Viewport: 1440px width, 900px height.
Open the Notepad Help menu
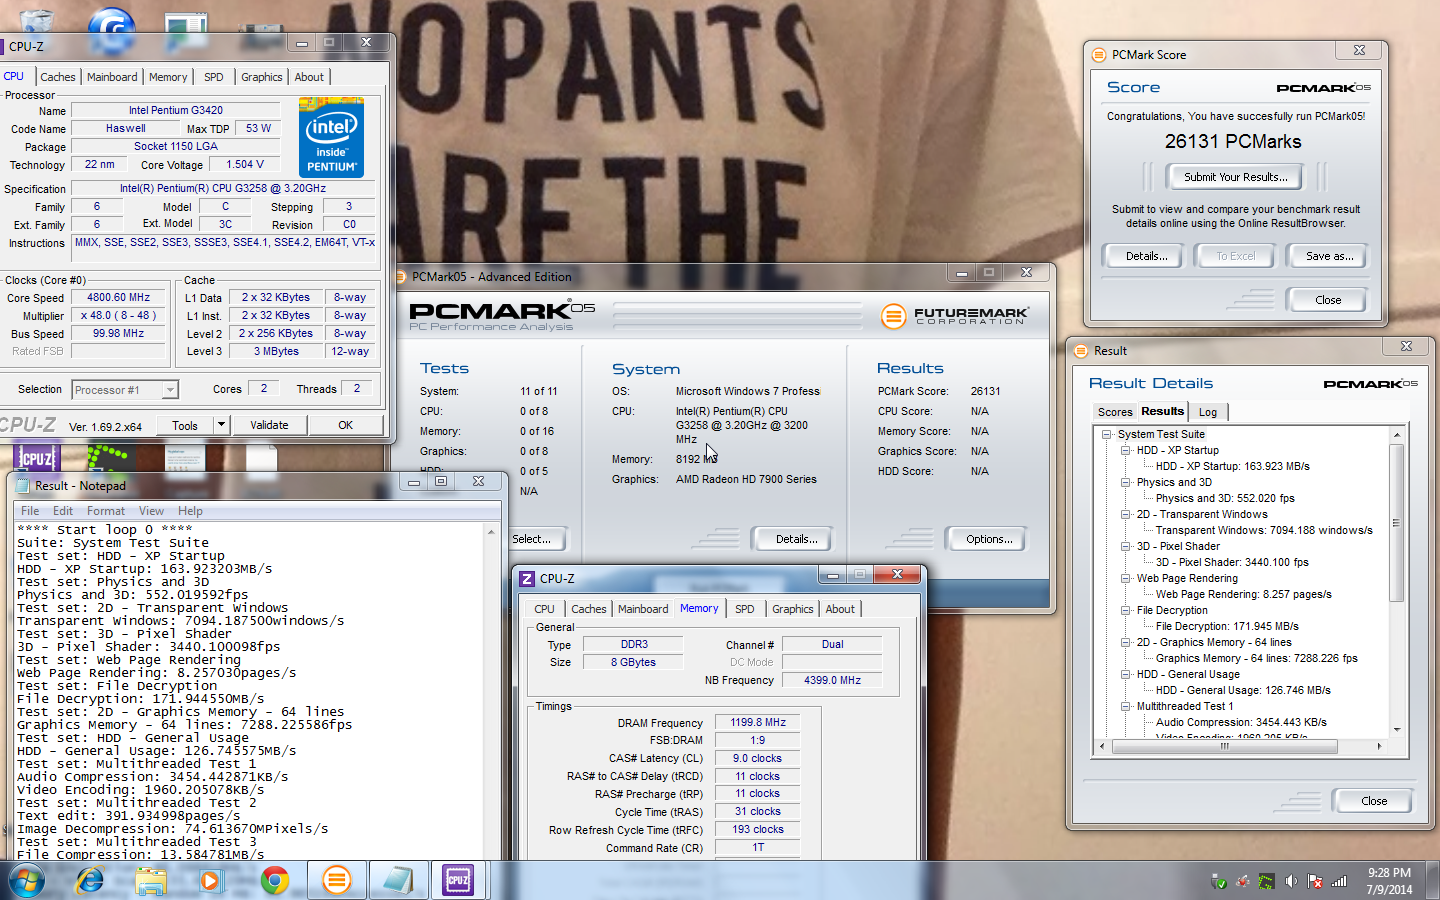(190, 511)
